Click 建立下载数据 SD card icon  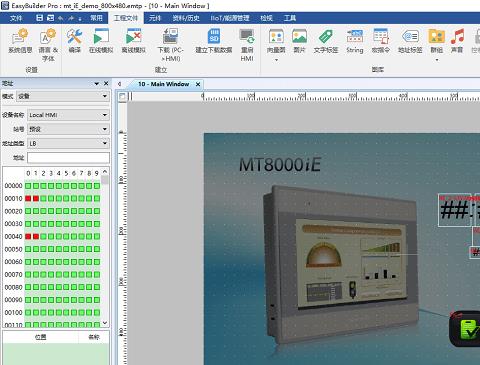click(x=214, y=37)
